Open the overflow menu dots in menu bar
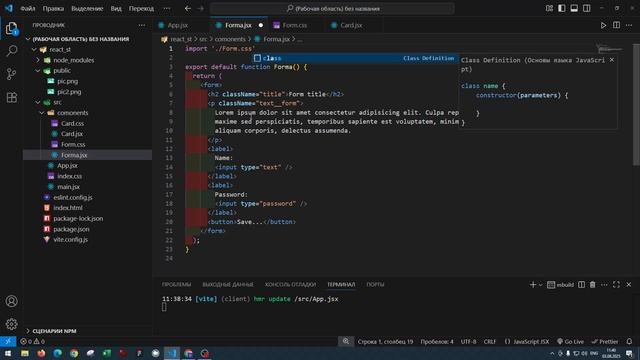 167,8
